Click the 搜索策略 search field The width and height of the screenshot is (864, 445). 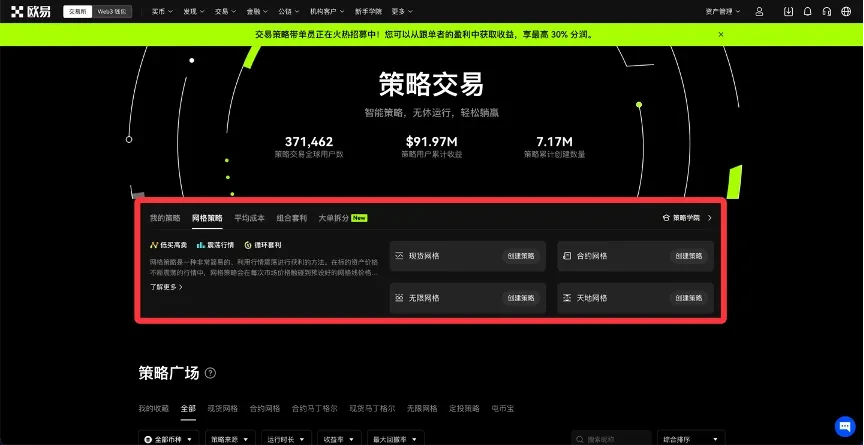pyautogui.click(x=610, y=439)
